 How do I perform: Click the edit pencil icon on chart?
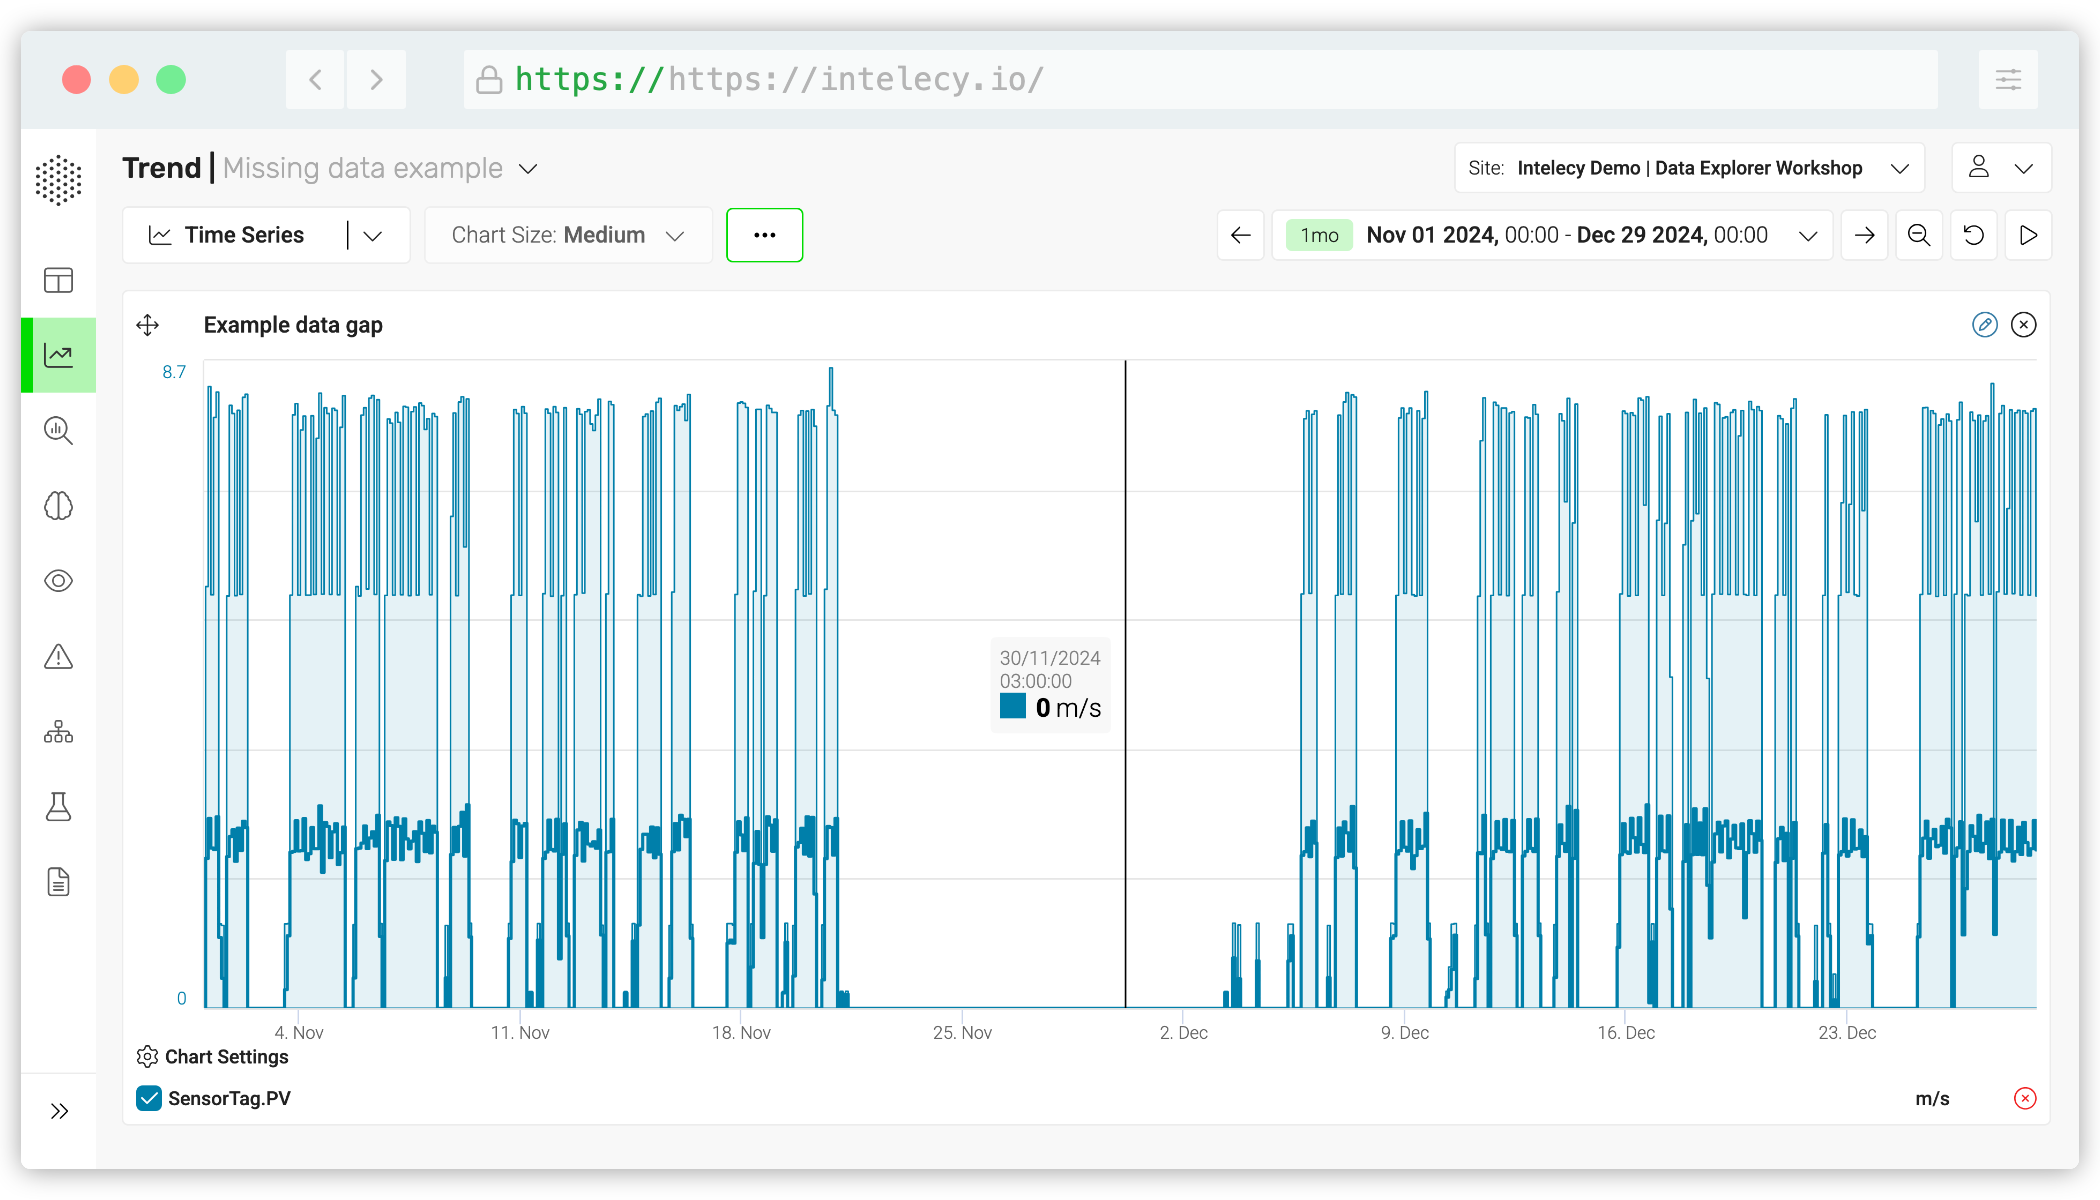coord(1984,325)
